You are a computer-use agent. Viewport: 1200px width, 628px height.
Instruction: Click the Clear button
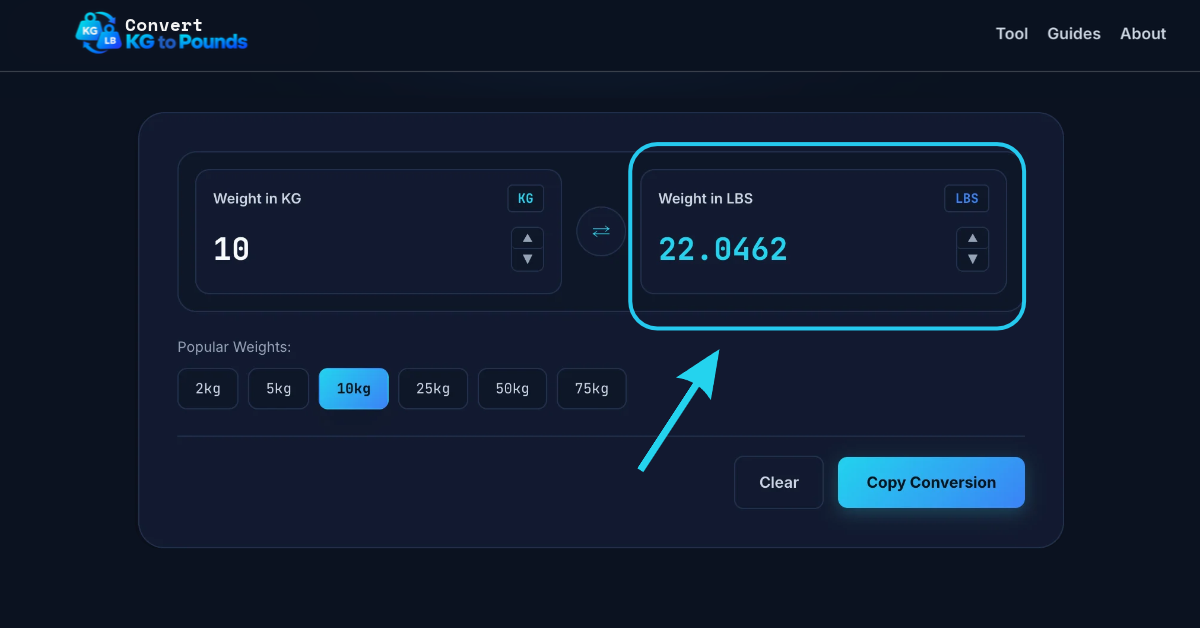point(779,482)
